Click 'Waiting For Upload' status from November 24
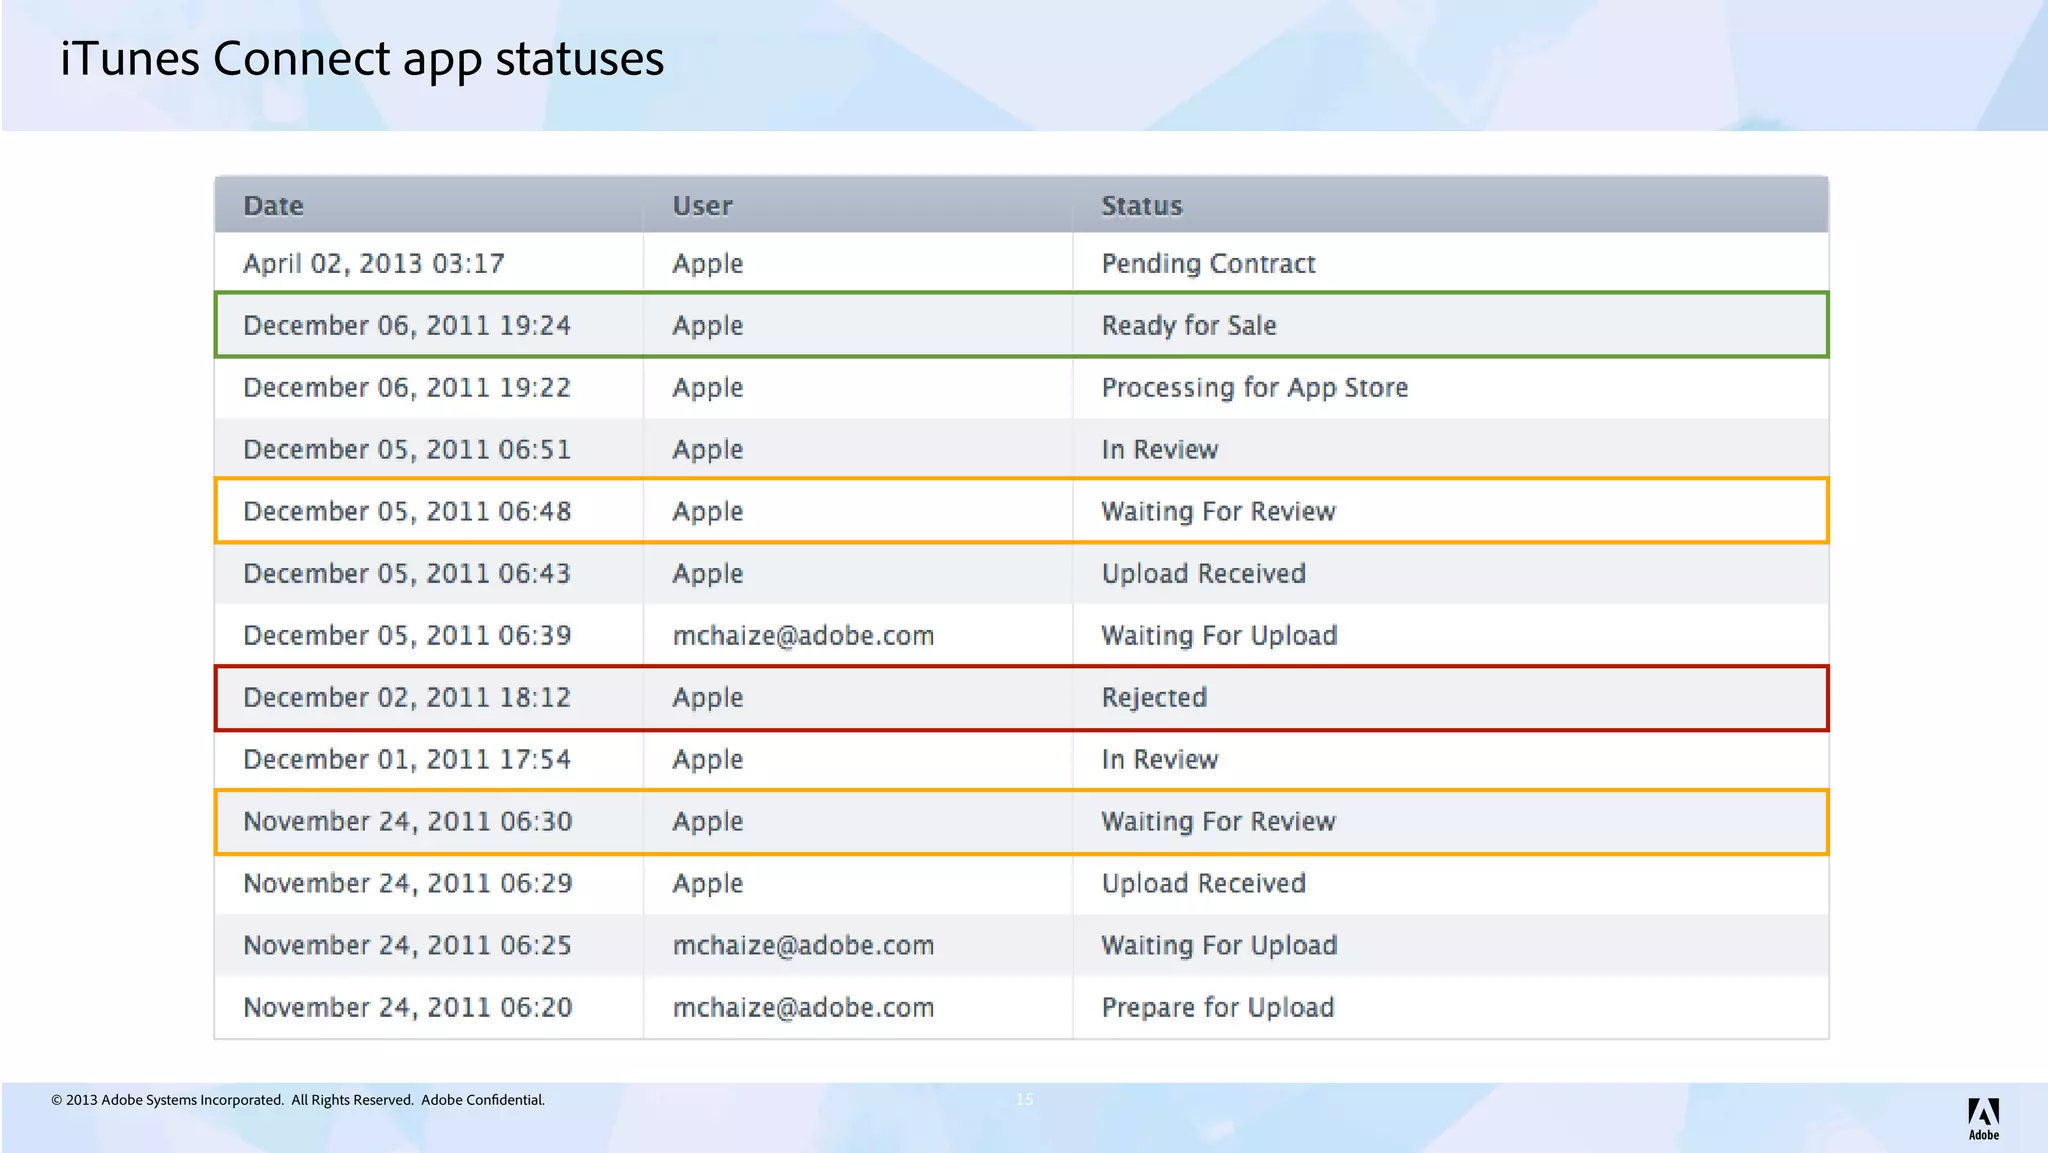Image resolution: width=2048 pixels, height=1153 pixels. pyautogui.click(x=1219, y=946)
